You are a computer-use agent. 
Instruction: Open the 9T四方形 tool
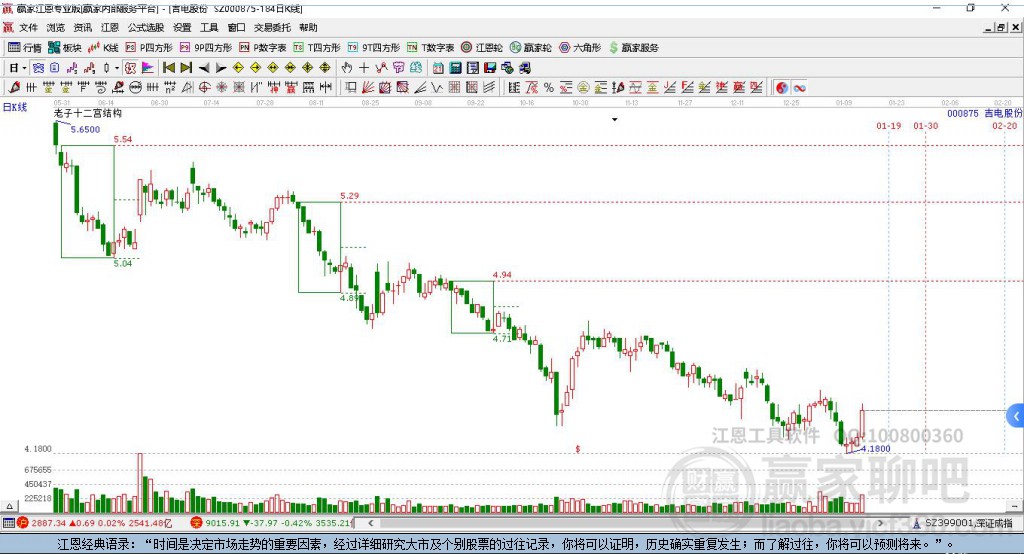click(374, 48)
